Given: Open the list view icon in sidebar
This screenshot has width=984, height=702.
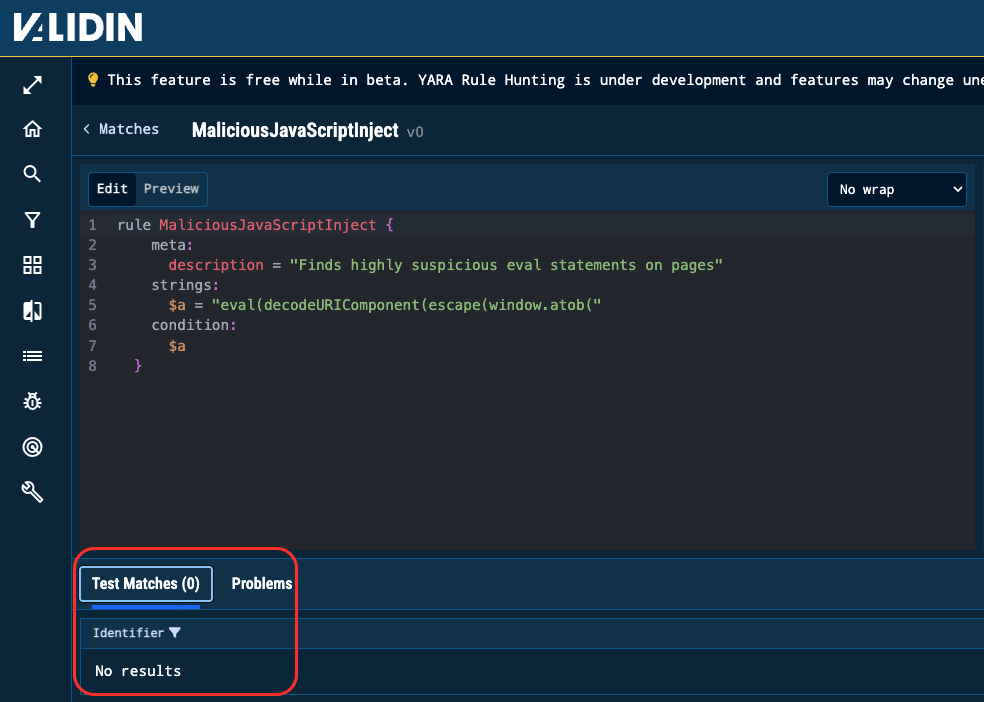Looking at the screenshot, I should tap(32, 356).
